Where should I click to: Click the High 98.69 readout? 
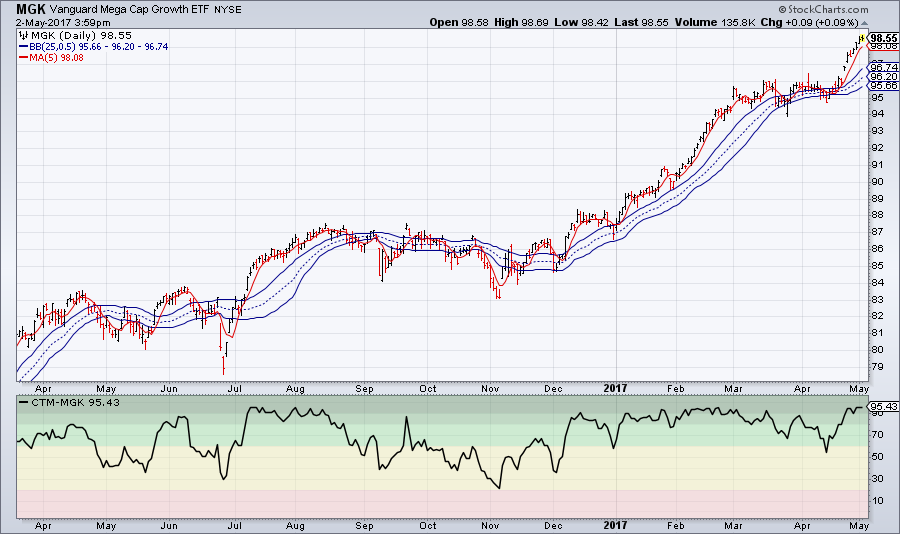point(521,22)
